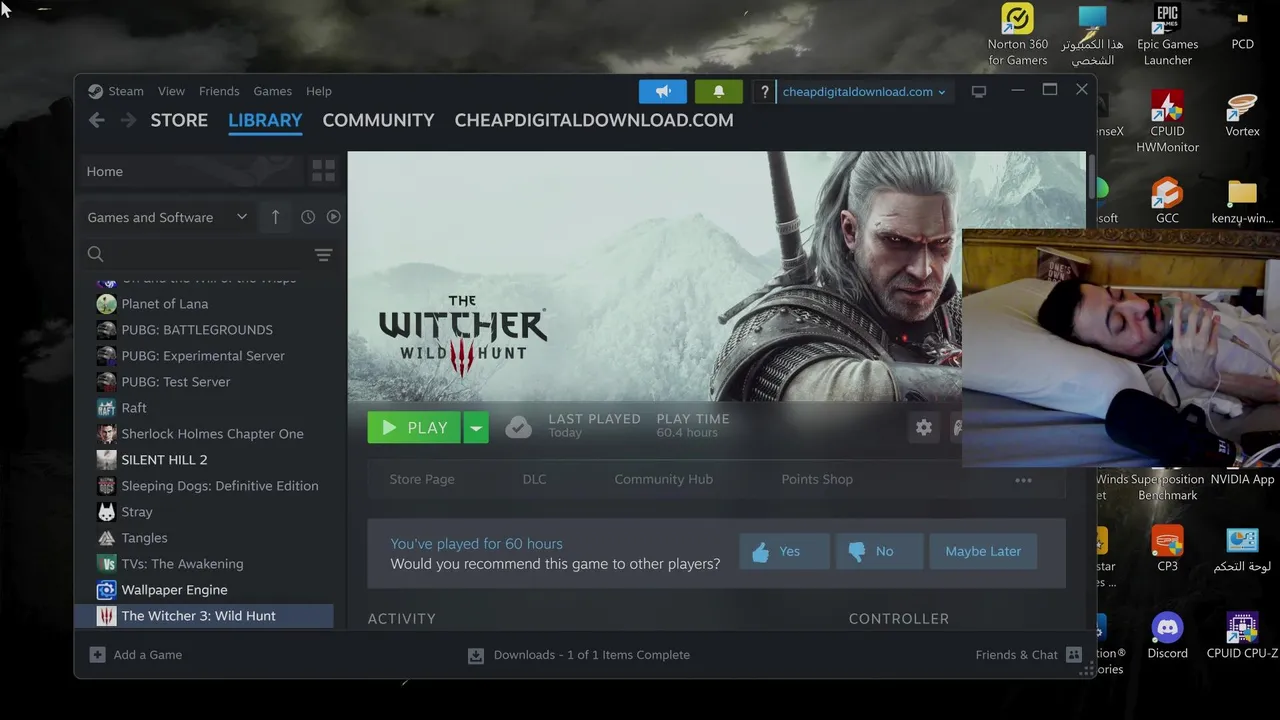Click the ready-to-play filter icon
The width and height of the screenshot is (1280, 720).
(334, 217)
